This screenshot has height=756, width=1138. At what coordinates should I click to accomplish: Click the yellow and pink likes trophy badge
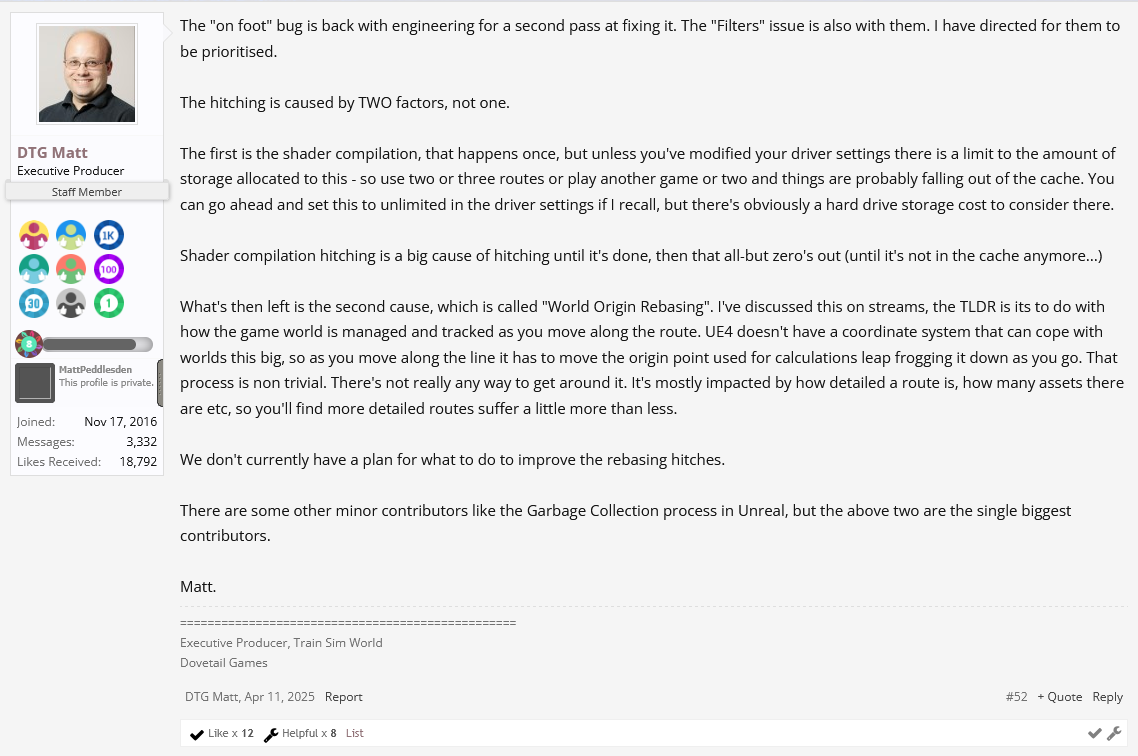33,235
